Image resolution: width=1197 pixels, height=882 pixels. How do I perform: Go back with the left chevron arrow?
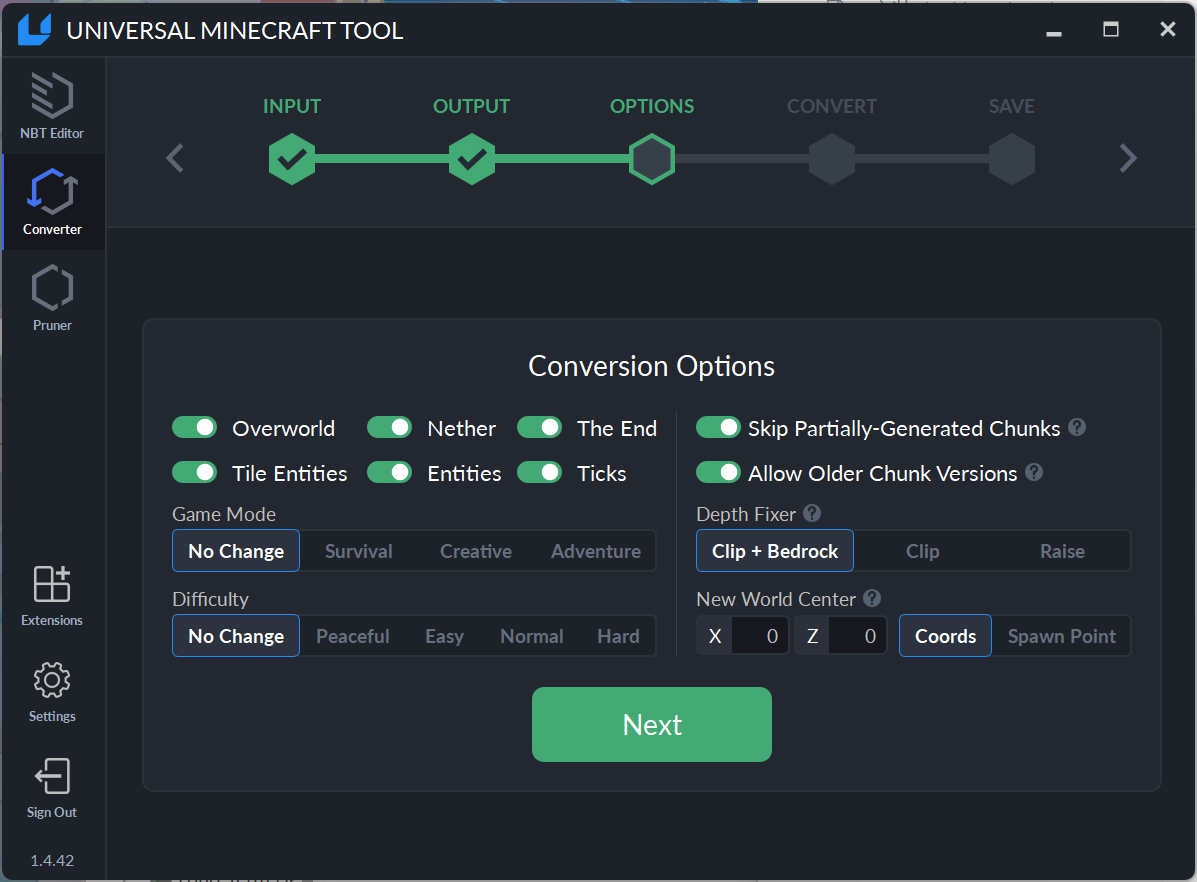175,158
